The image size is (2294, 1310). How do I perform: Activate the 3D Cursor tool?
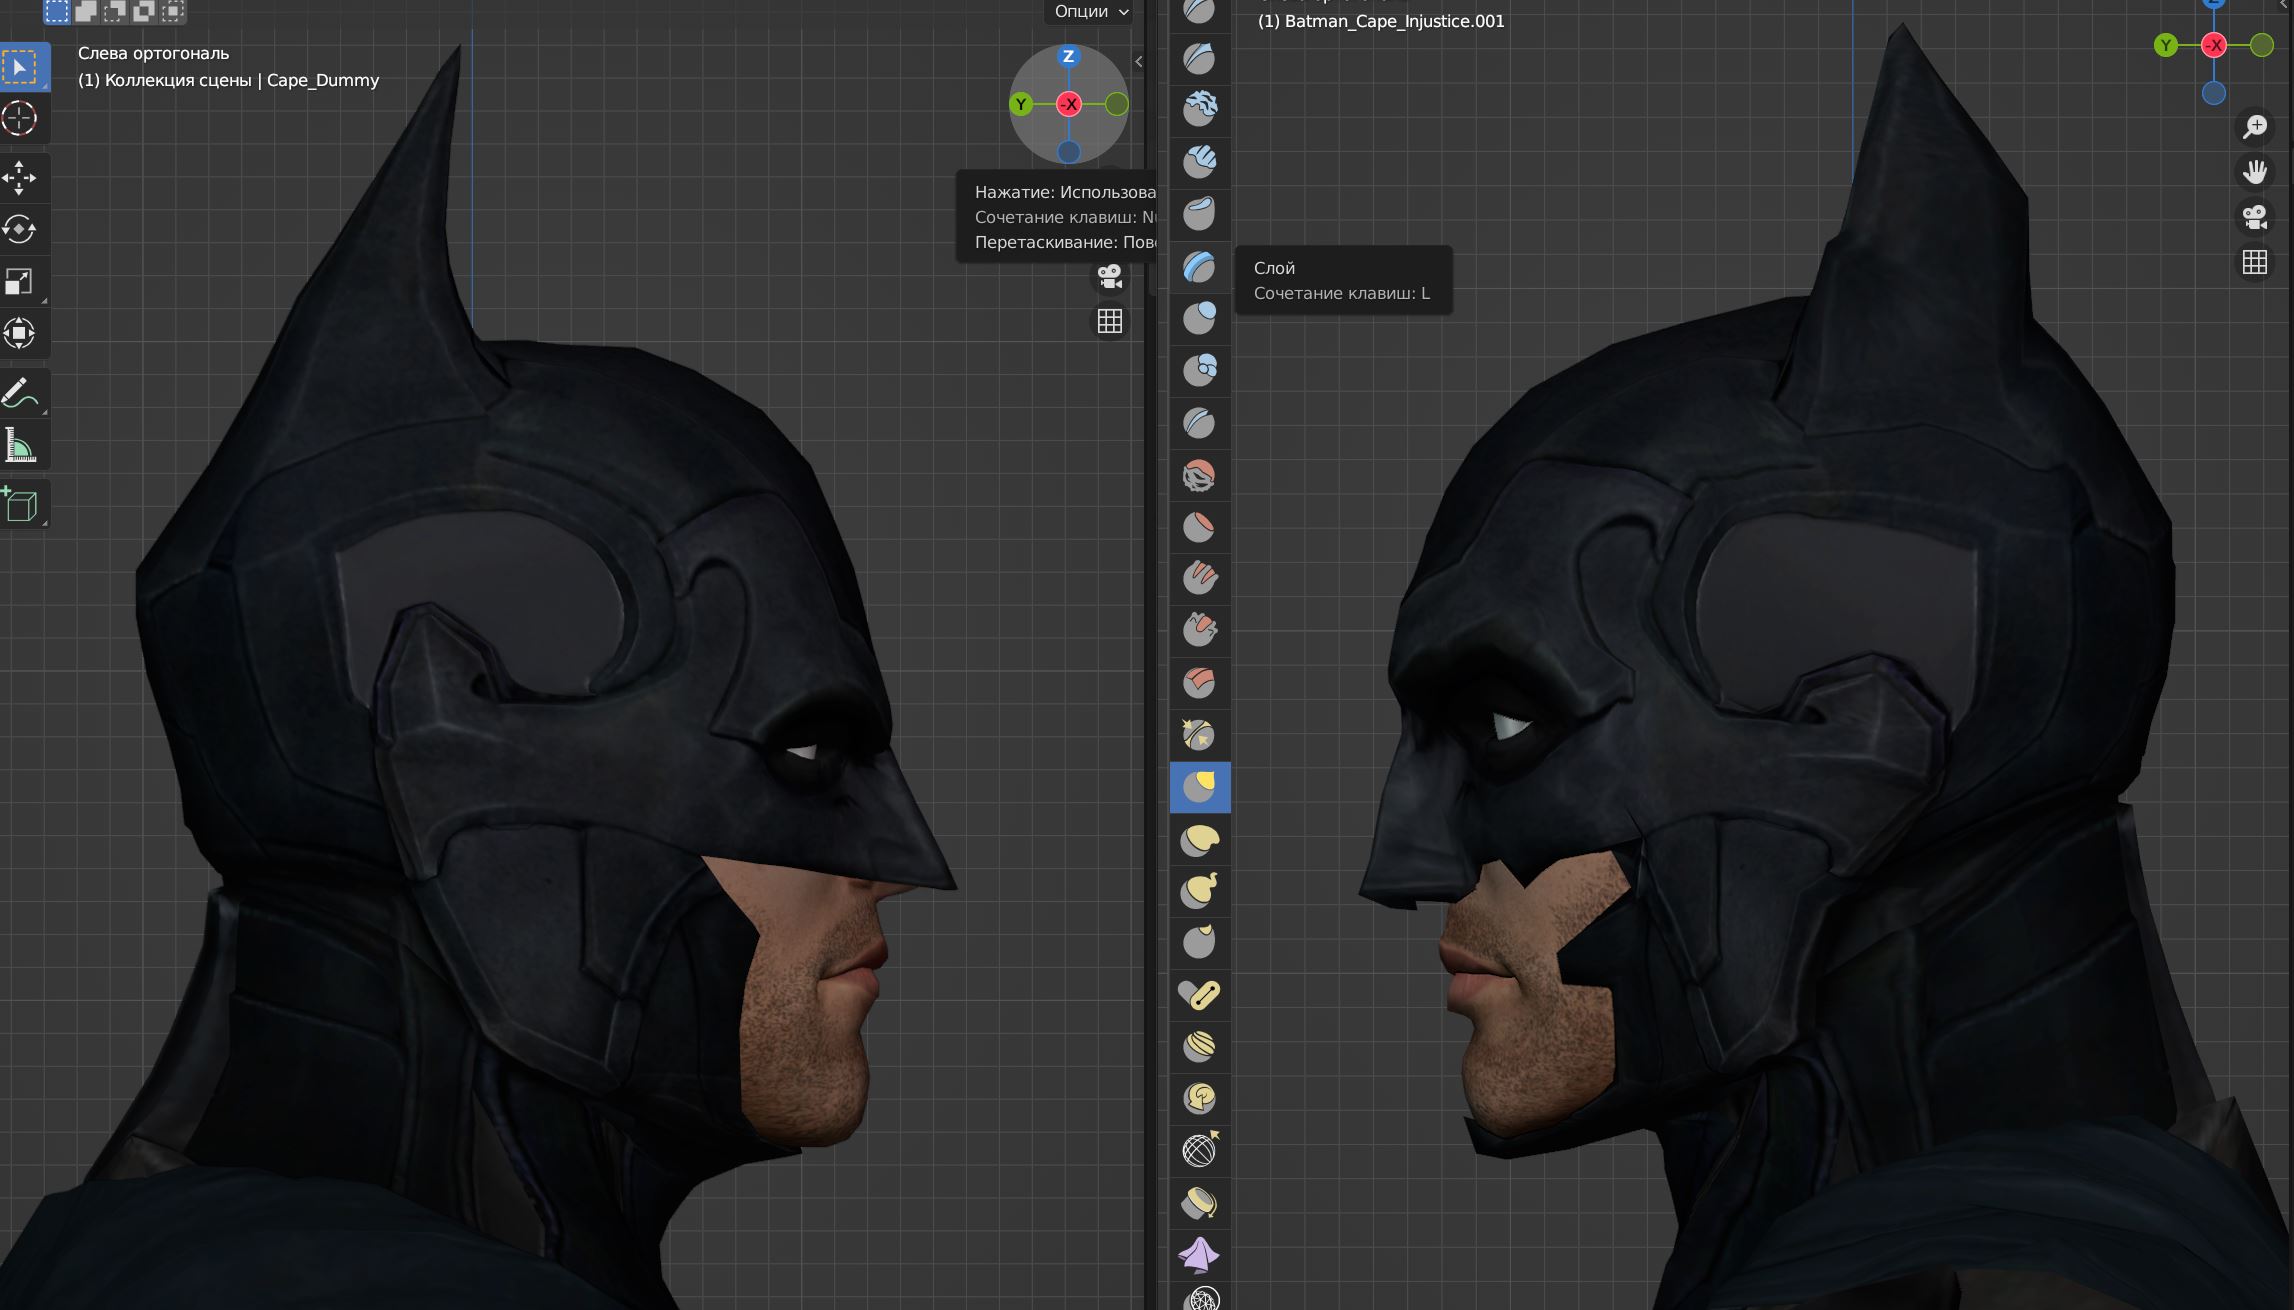click(x=20, y=118)
